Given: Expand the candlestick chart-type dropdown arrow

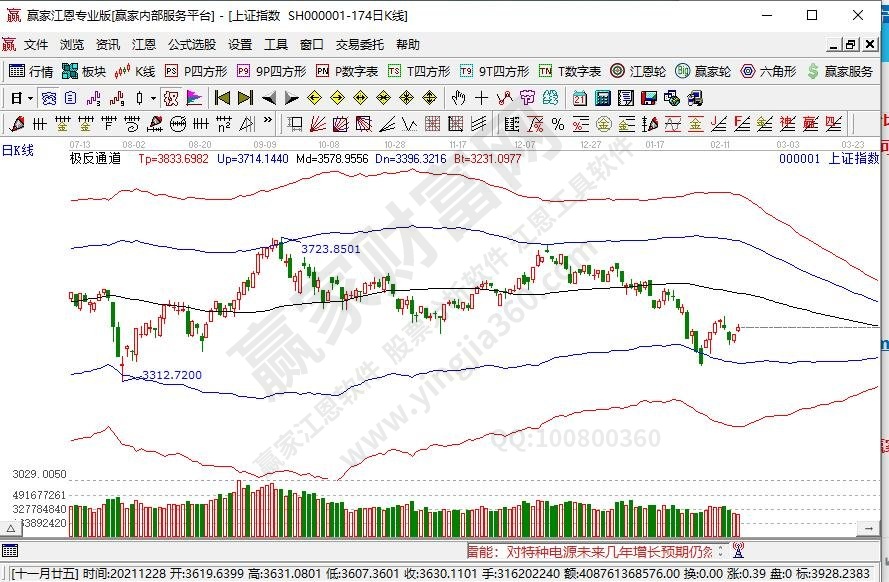Looking at the screenshot, I should click(153, 99).
